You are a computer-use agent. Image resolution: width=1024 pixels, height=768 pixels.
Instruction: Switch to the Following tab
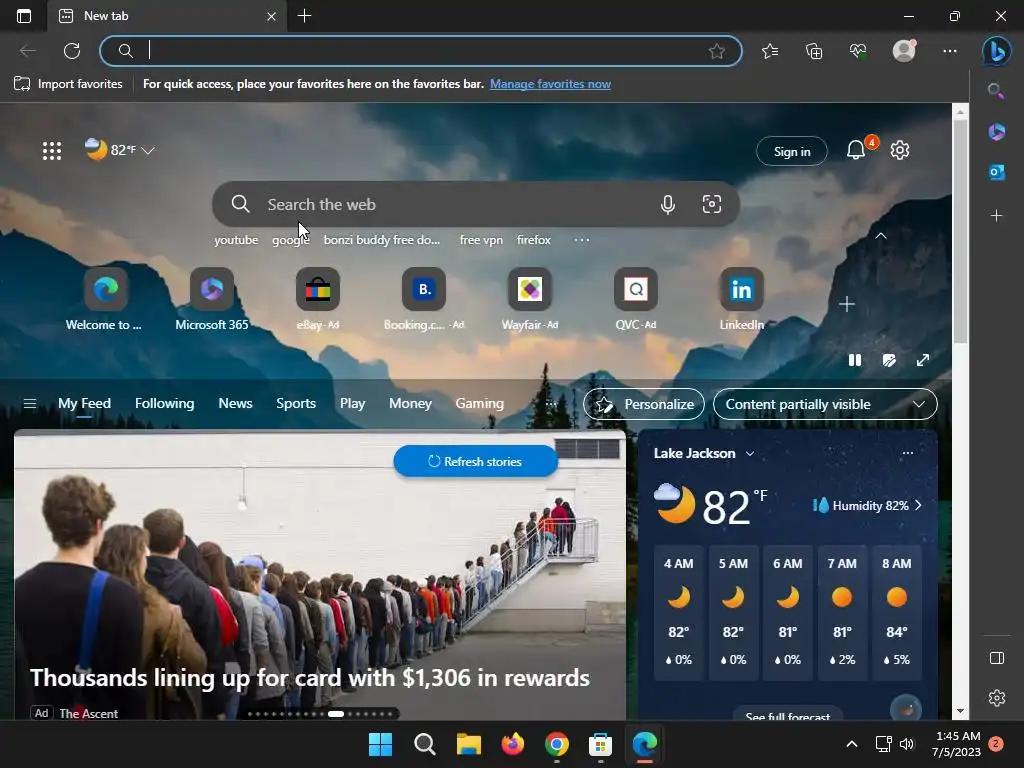click(165, 404)
